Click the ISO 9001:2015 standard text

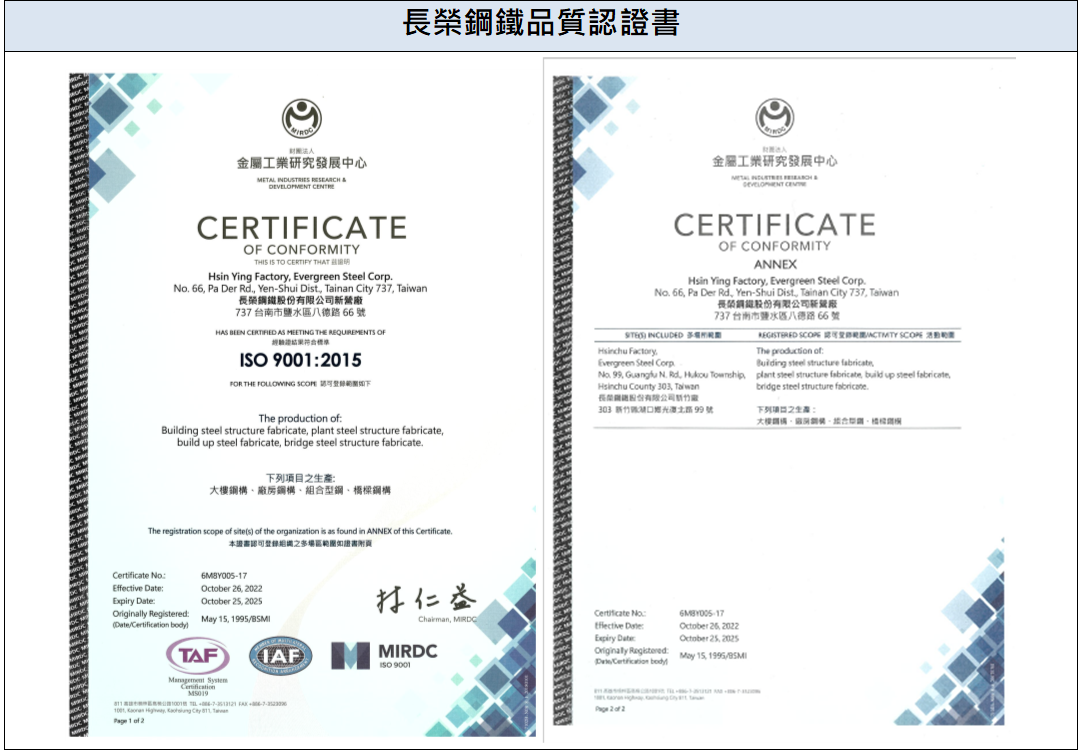click(301, 360)
